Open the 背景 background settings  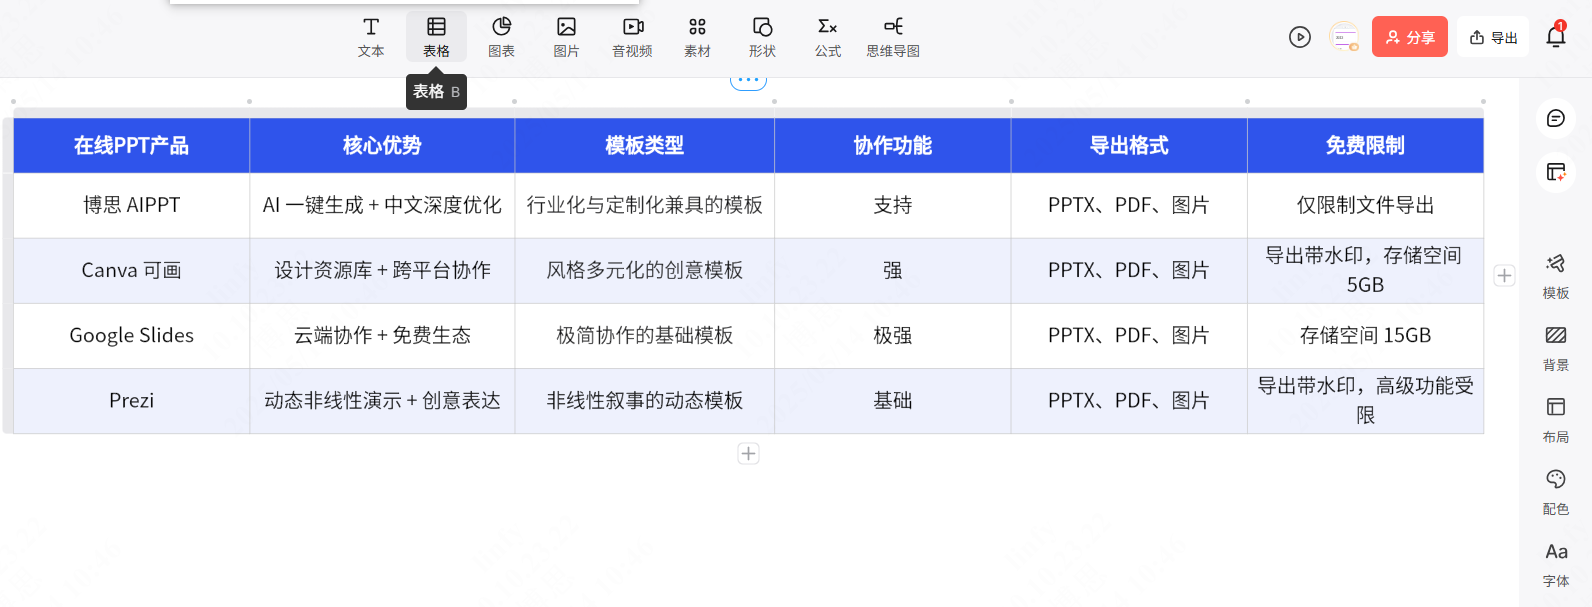[1556, 348]
